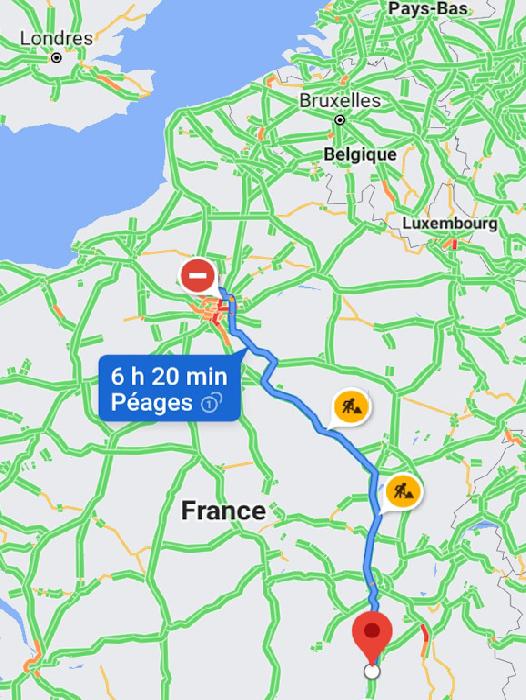This screenshot has width=526, height=700.
Task: Open the roadworks alert nearest the destination pin
Action: pyautogui.click(x=404, y=492)
